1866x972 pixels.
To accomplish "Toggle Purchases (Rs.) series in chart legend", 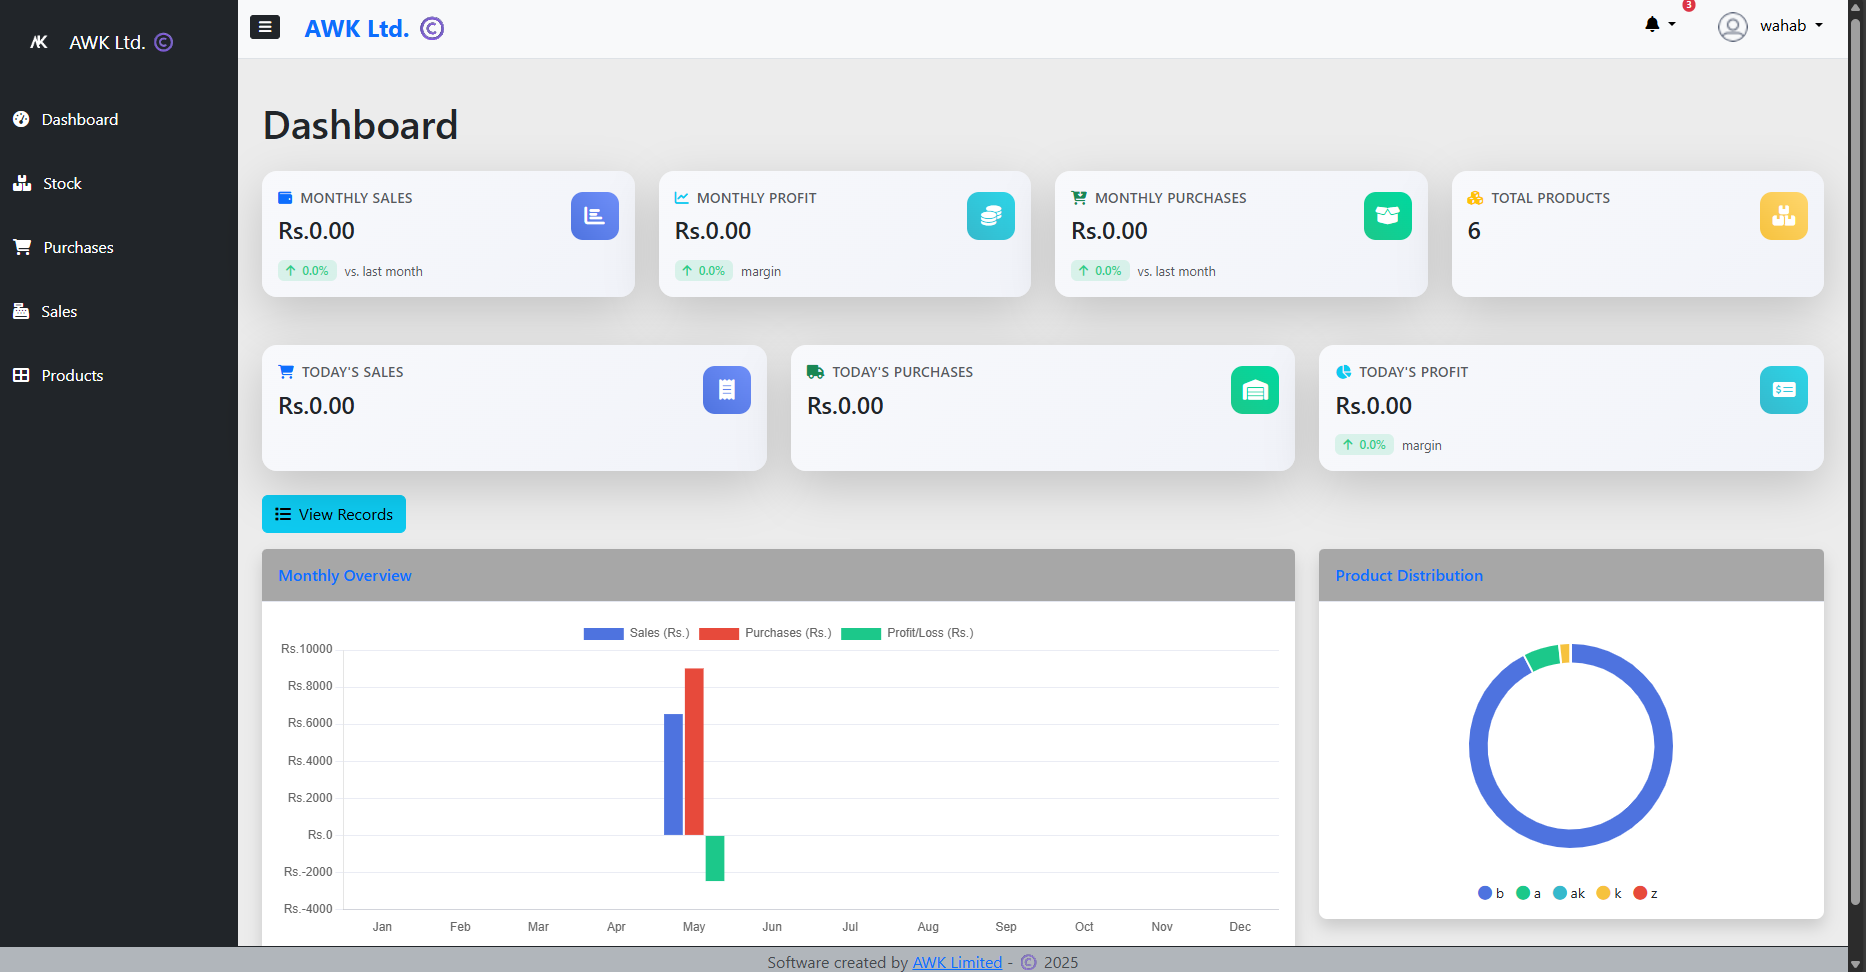I will pos(765,633).
